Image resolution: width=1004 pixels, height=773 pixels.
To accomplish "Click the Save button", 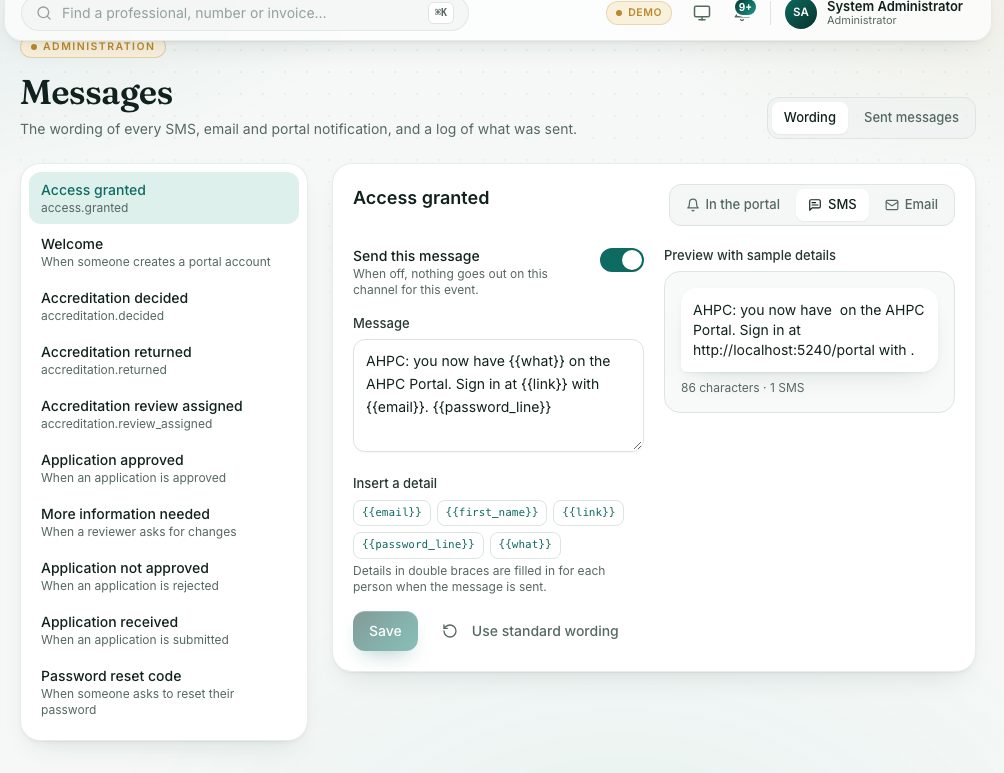I will [385, 631].
